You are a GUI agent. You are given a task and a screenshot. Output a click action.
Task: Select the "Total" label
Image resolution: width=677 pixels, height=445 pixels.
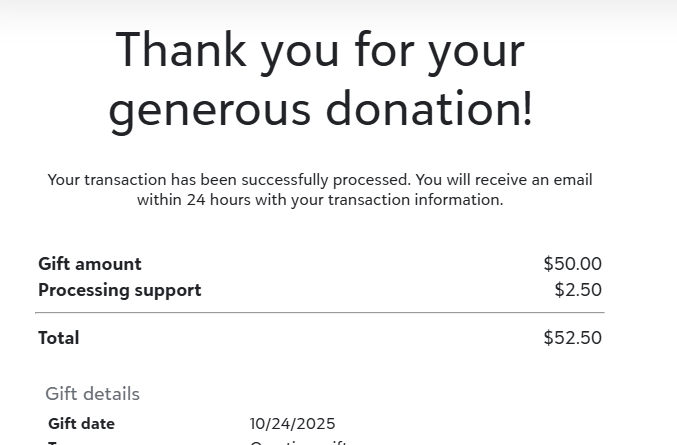click(x=59, y=338)
